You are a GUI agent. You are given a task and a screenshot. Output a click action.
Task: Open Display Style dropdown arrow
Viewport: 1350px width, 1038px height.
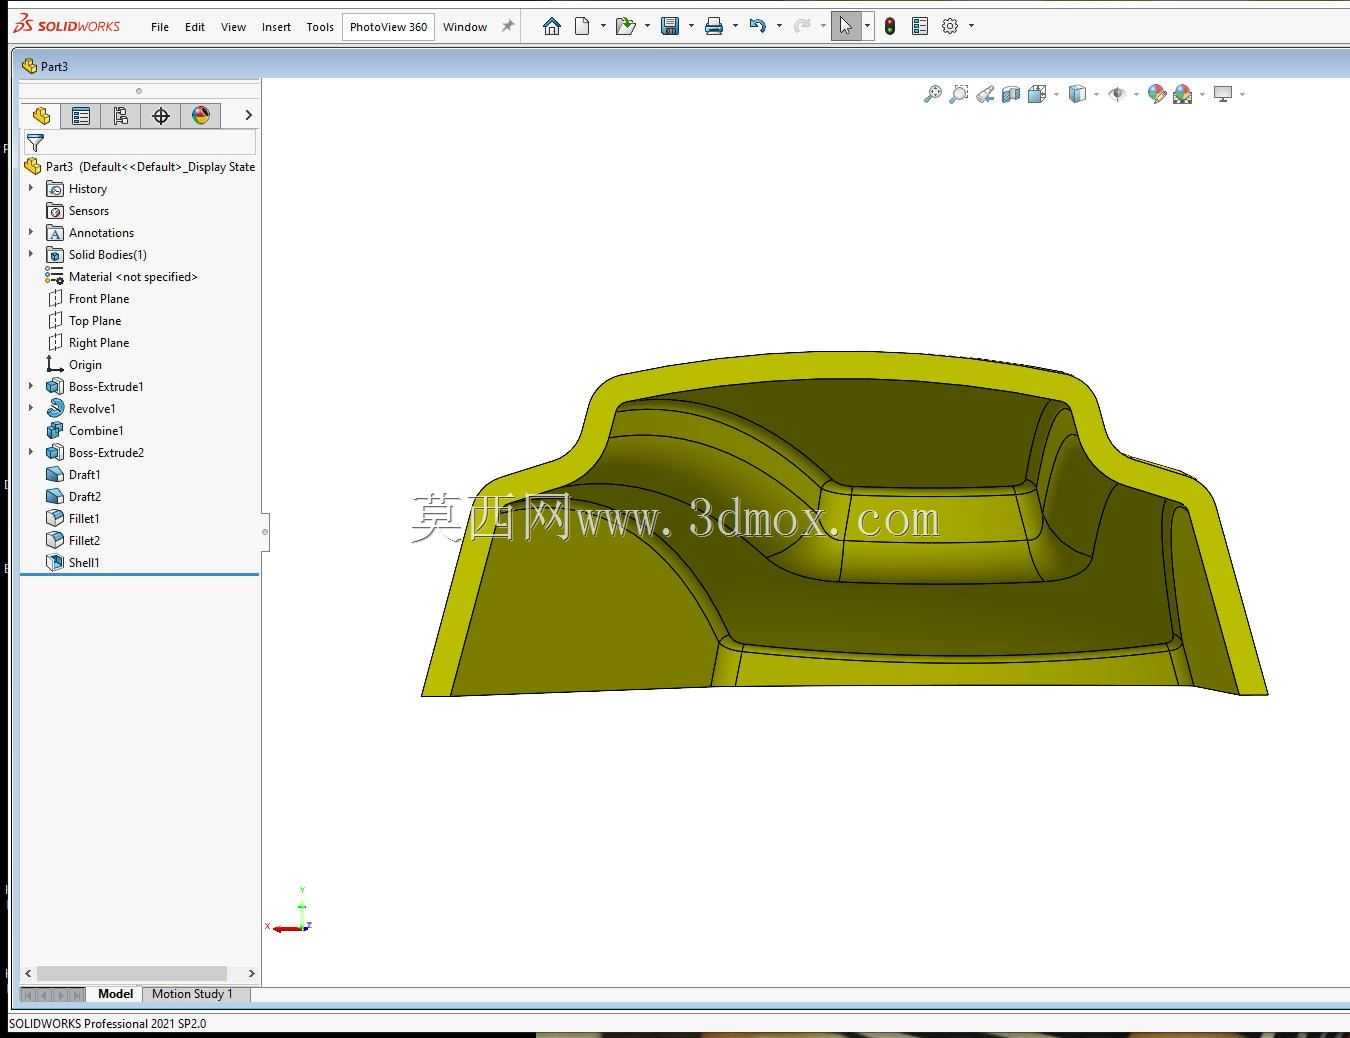coord(1097,94)
